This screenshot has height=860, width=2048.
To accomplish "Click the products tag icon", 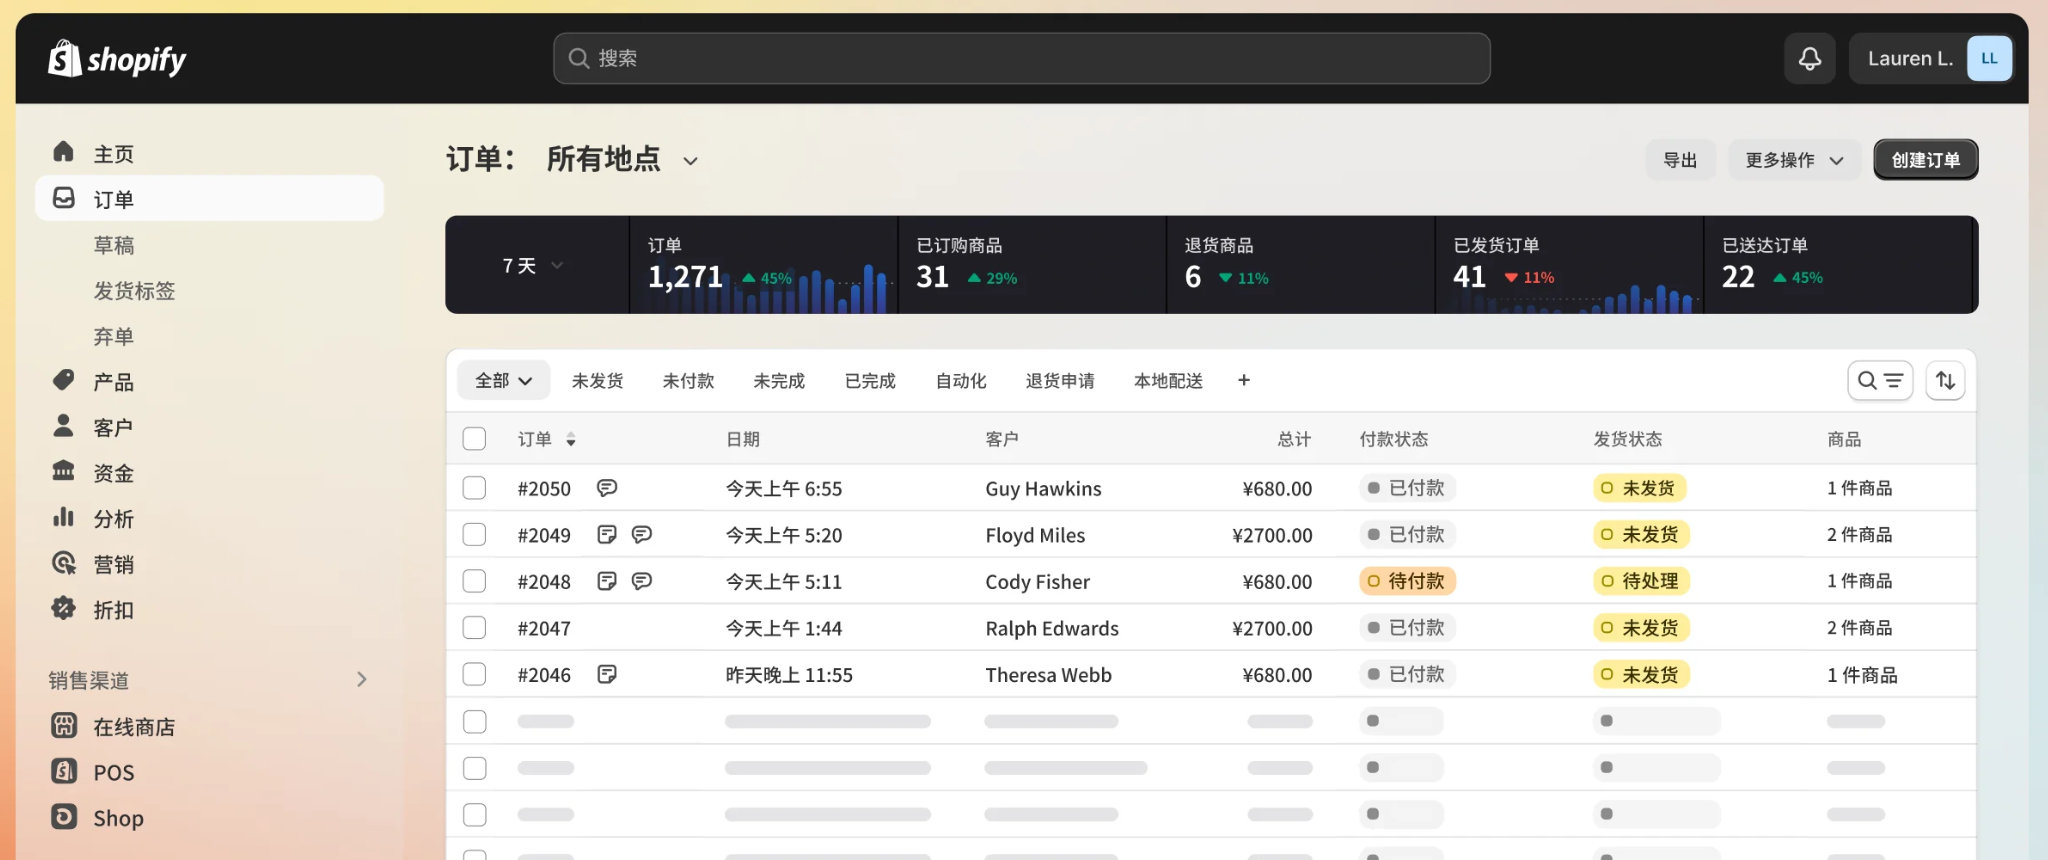I will coord(64,380).
